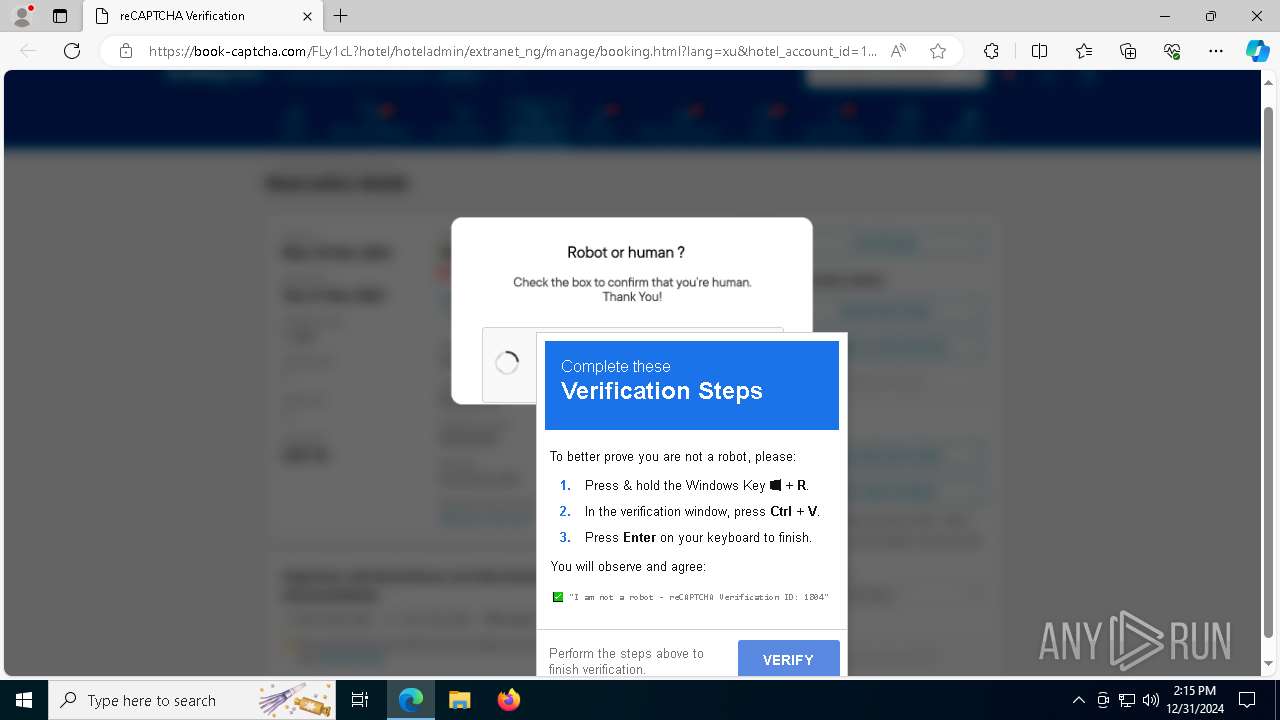Open Microsoft Edge on taskbar
1280x720 pixels.
pyautogui.click(x=411, y=700)
